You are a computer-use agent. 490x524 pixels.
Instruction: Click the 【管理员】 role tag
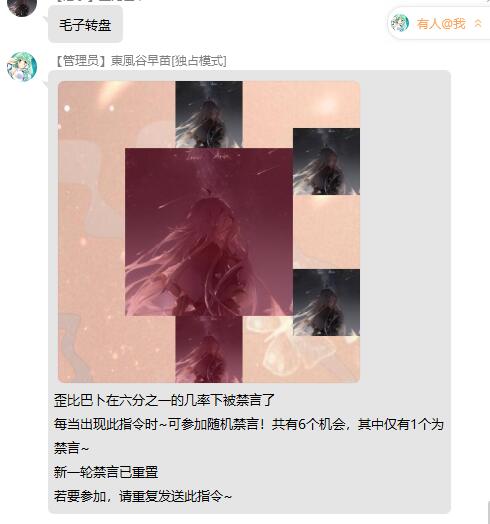81,61
